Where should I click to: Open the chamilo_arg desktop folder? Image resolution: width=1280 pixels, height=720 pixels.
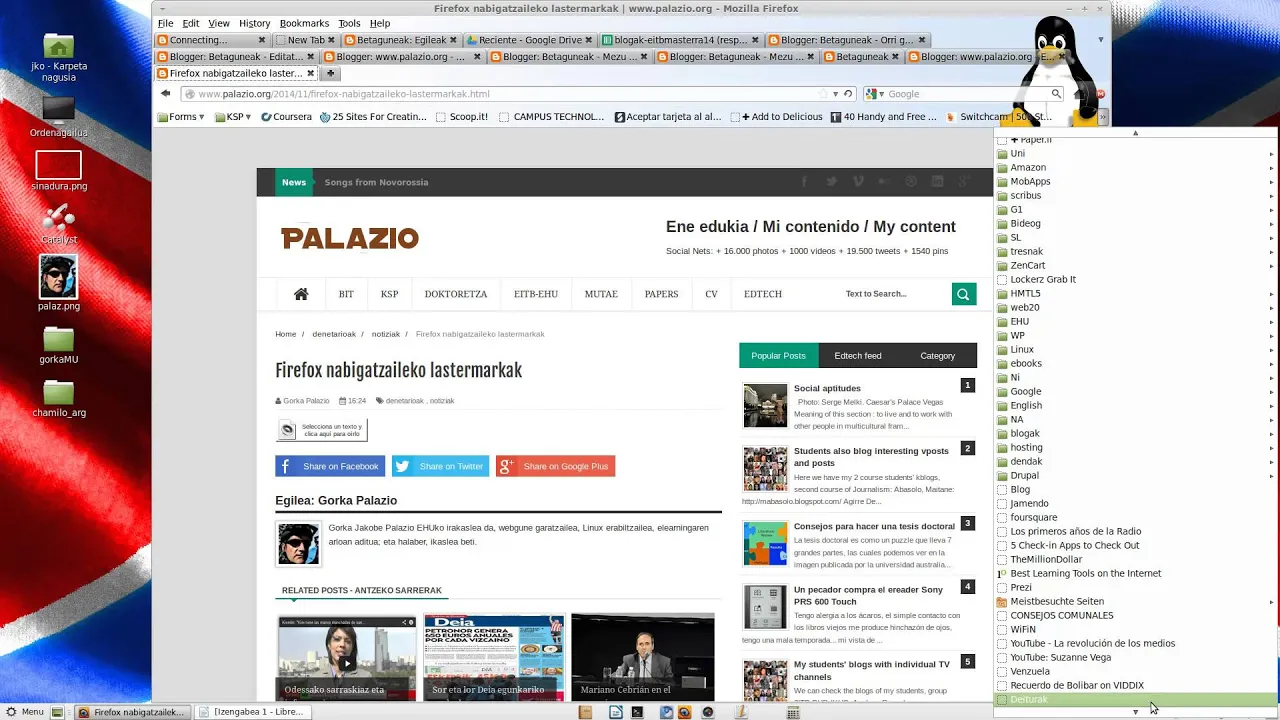pos(59,398)
